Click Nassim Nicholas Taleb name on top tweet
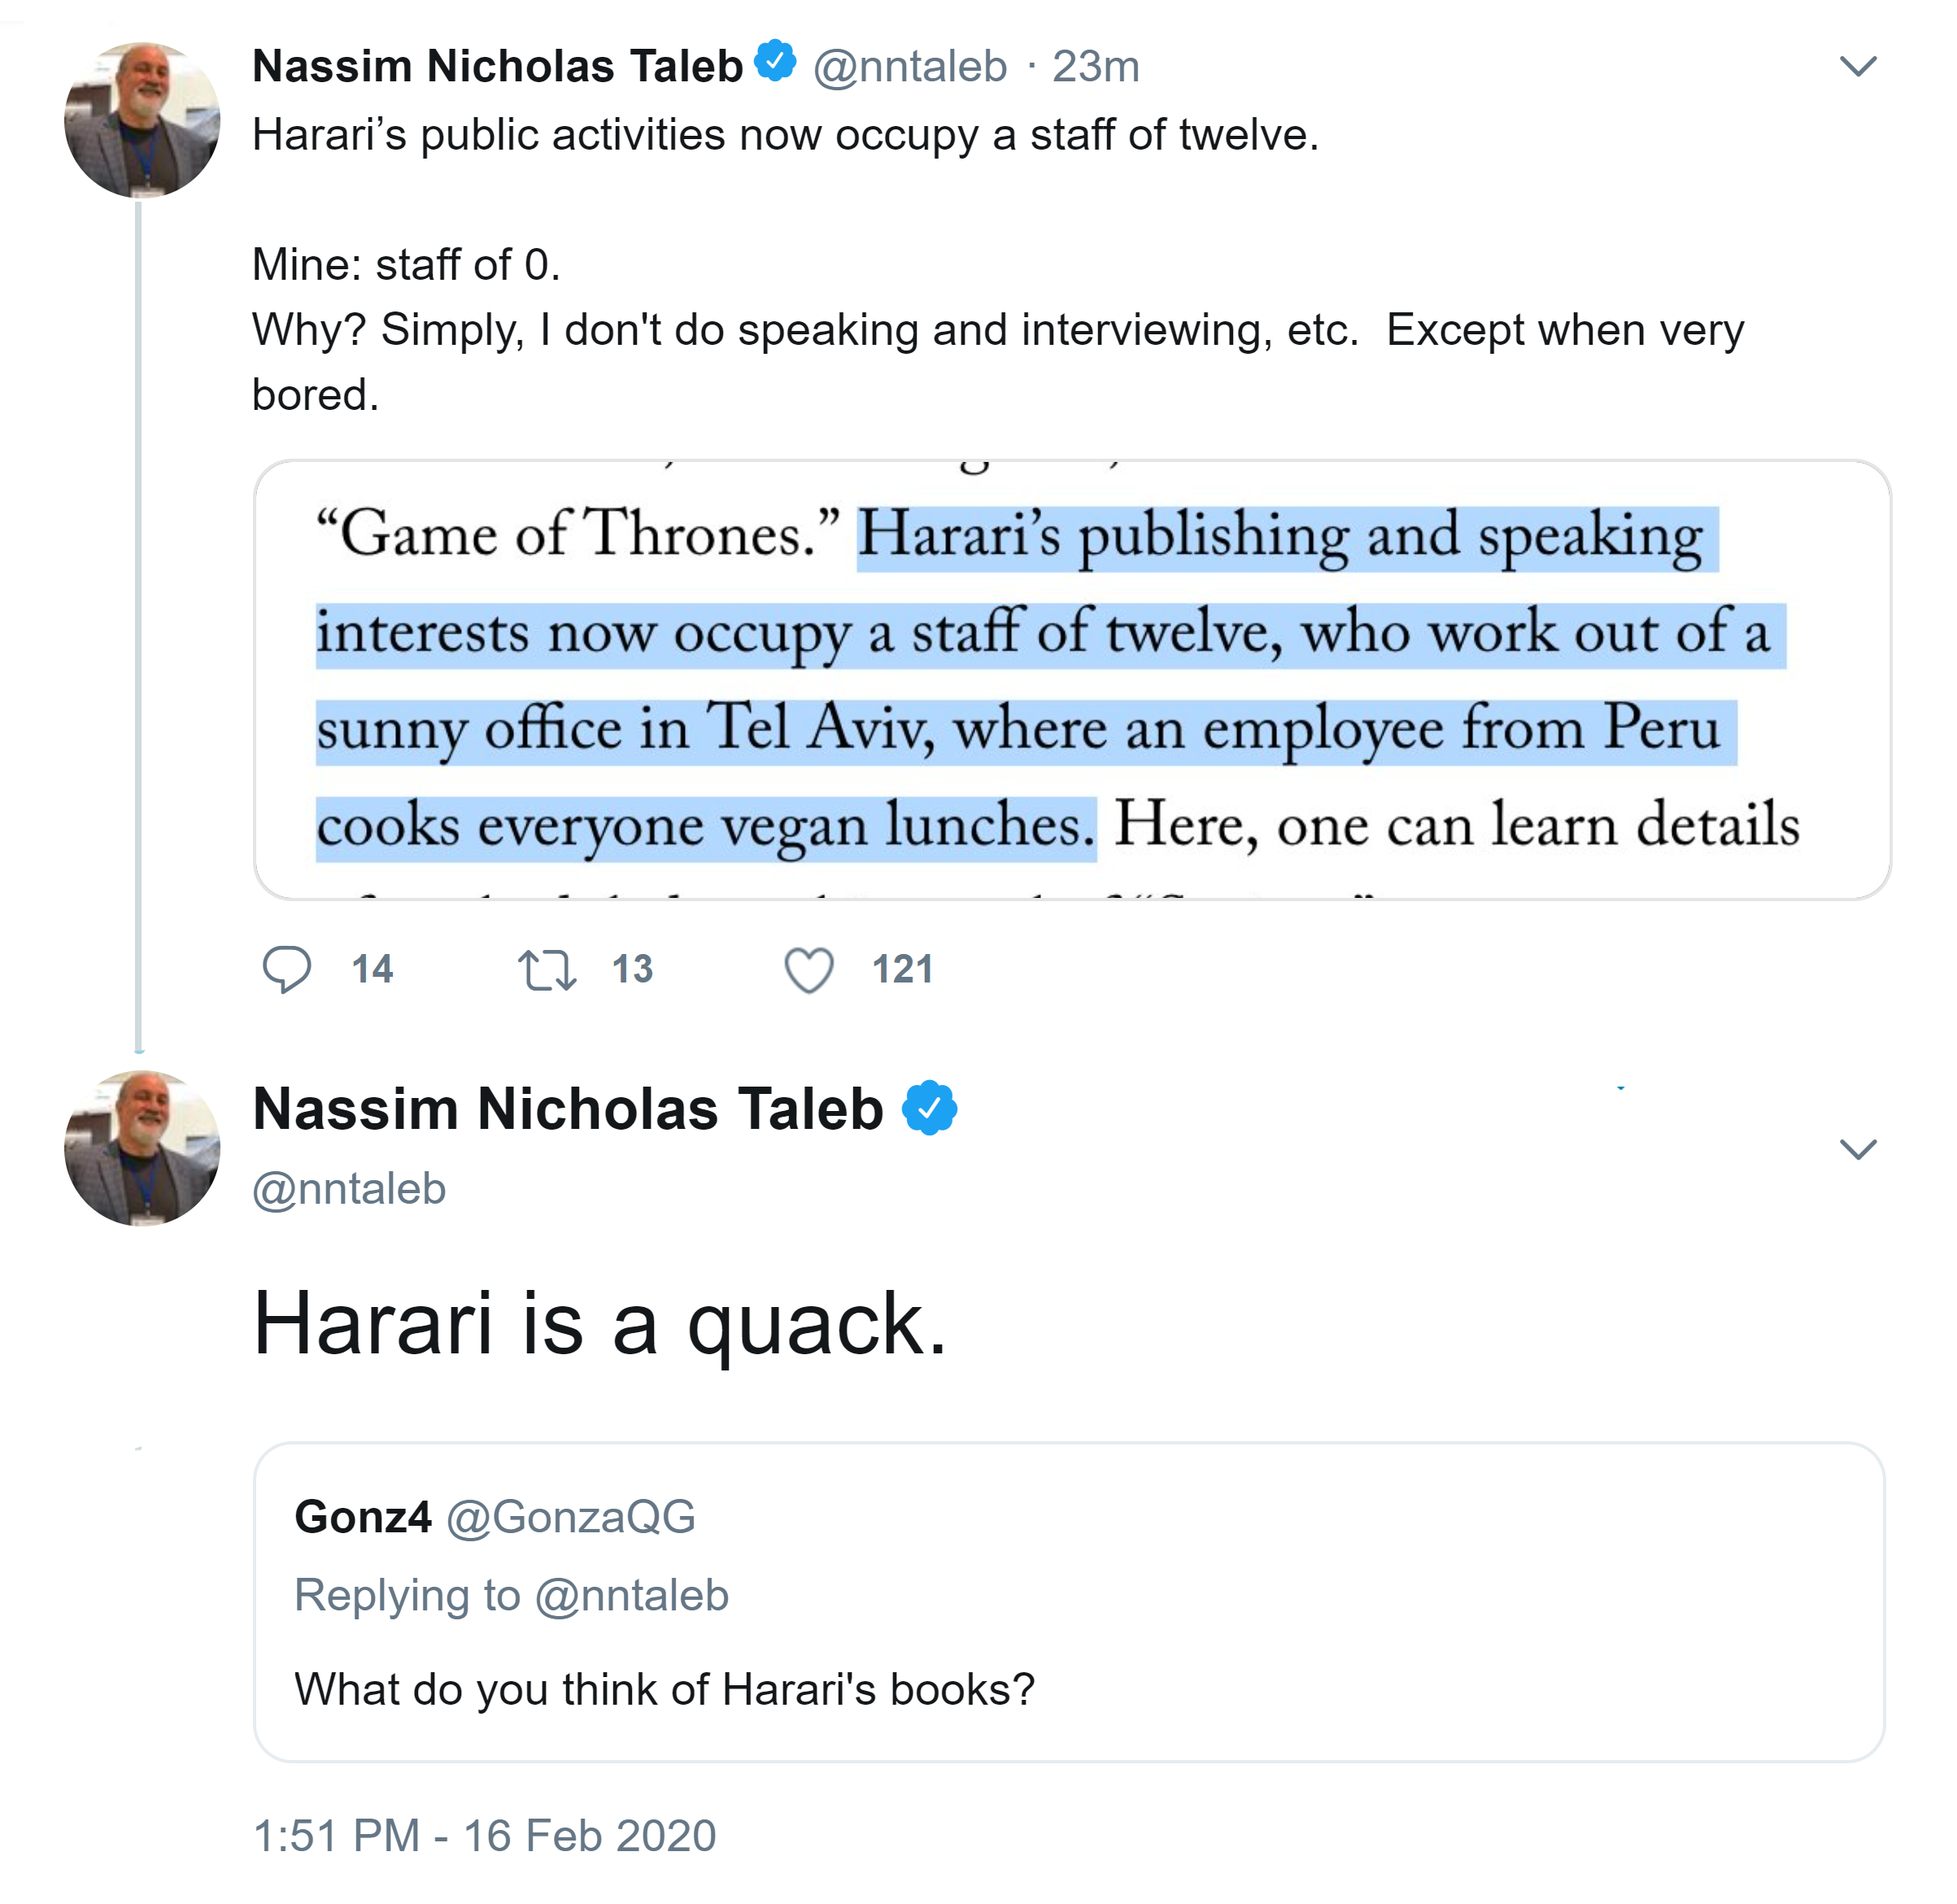 497,67
